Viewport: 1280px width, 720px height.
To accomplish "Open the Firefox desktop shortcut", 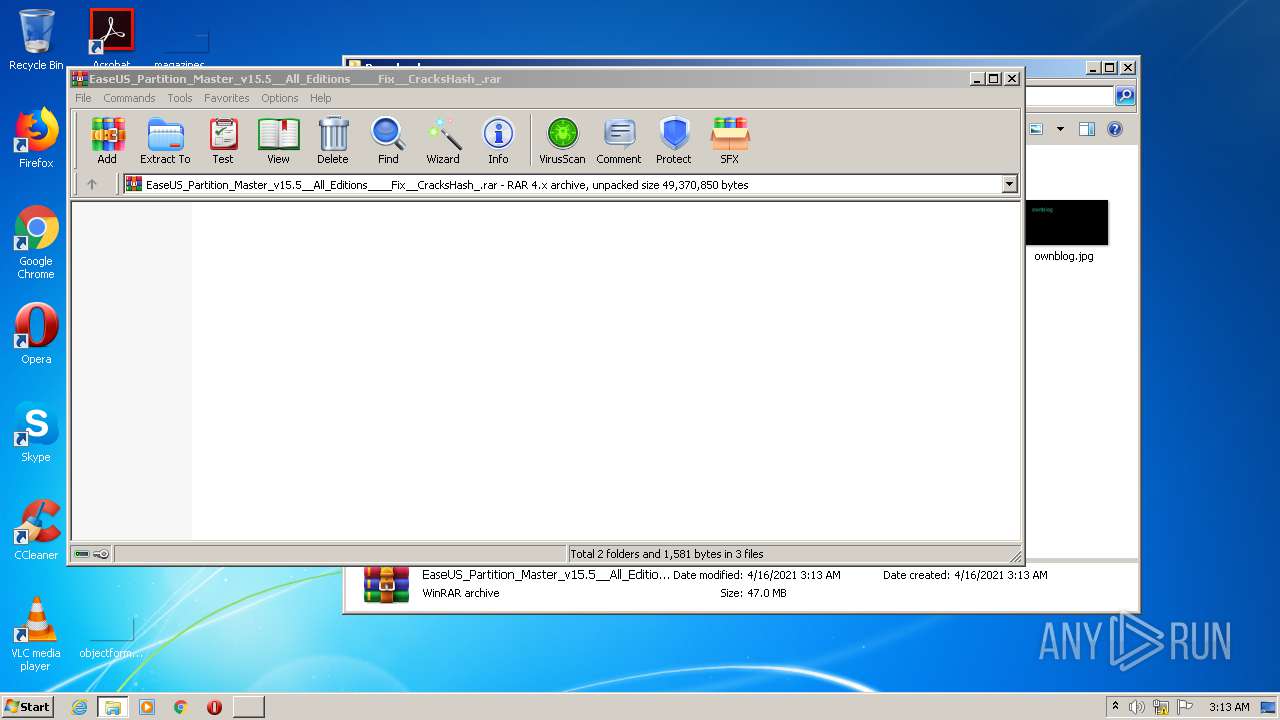I will point(36,138).
